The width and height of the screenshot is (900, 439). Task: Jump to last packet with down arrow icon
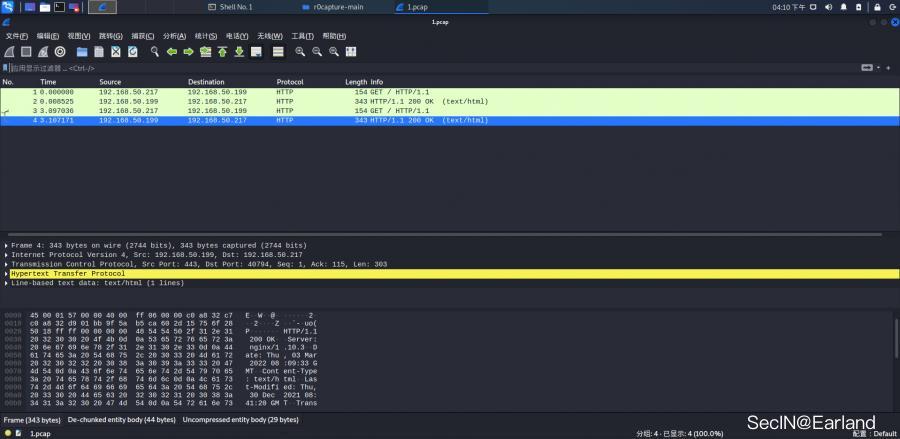(x=240, y=51)
